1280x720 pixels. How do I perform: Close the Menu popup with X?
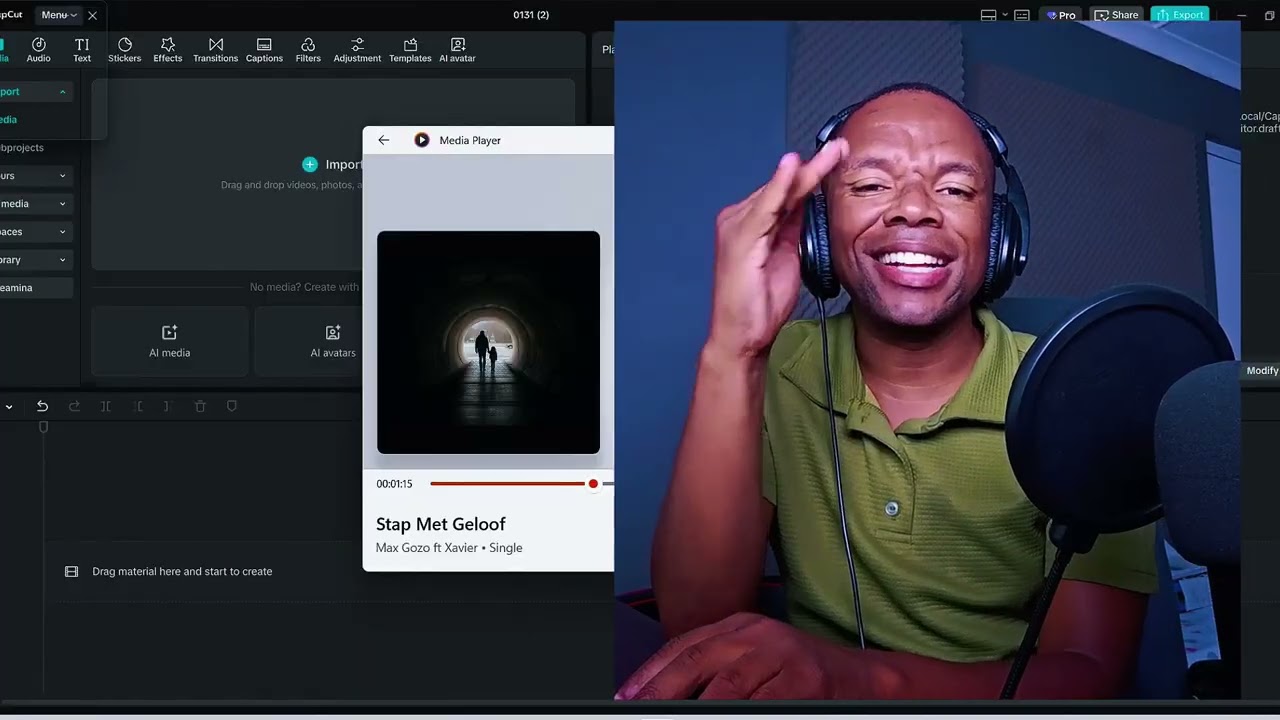92,15
